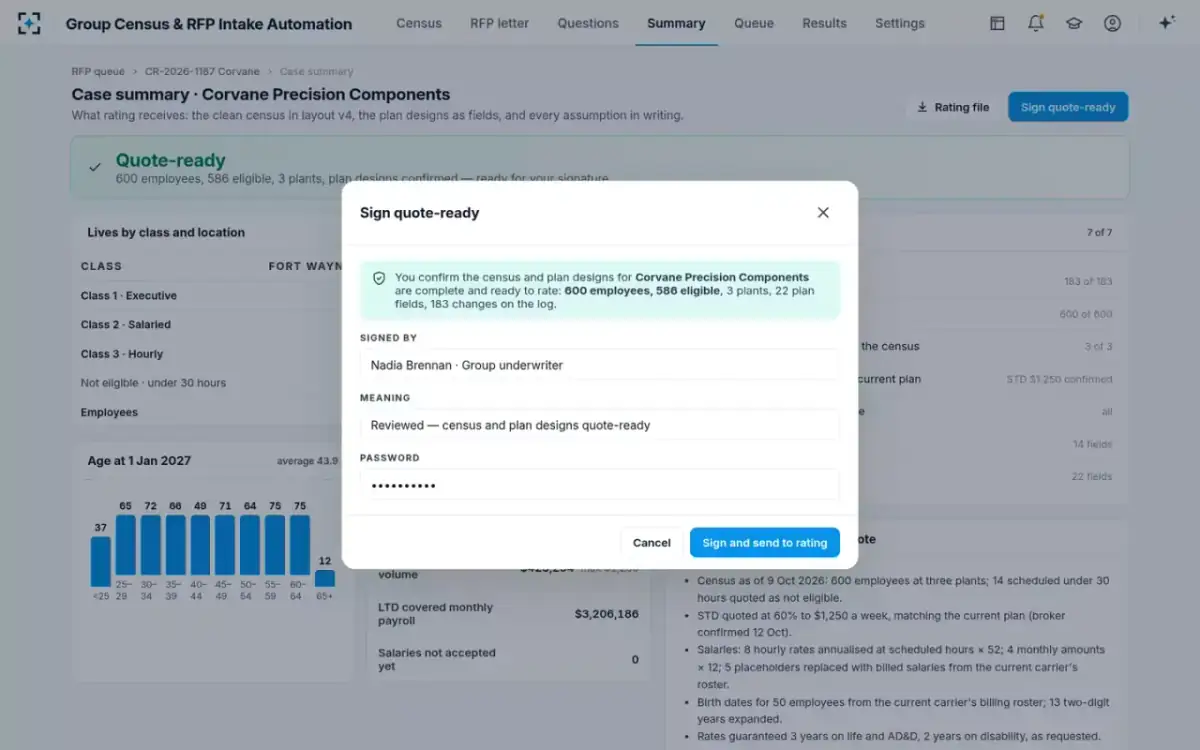Click the 183 of 183 value

(1088, 282)
